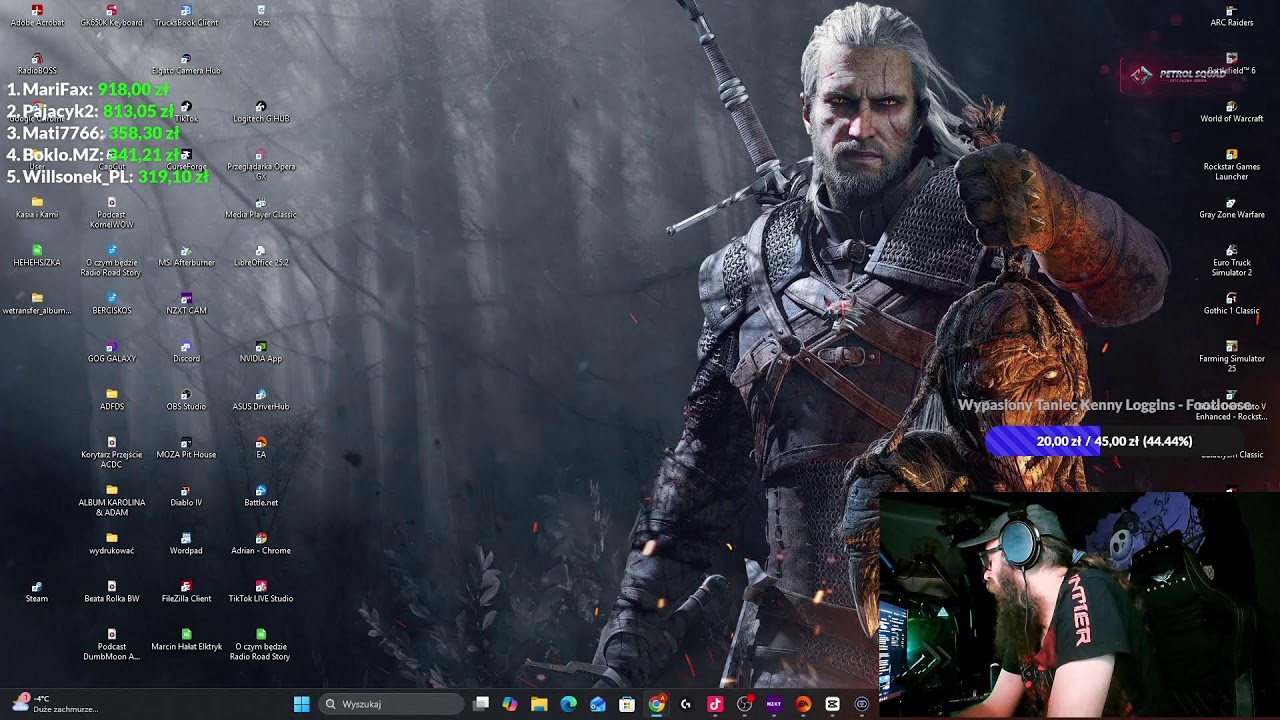This screenshot has height=720, width=1280.
Task: Select the ADFDS folder
Action: 111,399
